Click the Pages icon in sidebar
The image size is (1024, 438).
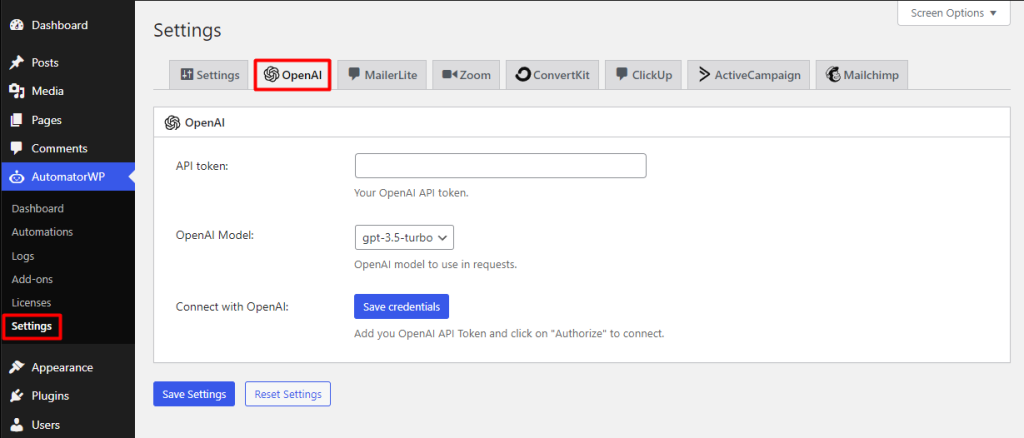[x=17, y=120]
